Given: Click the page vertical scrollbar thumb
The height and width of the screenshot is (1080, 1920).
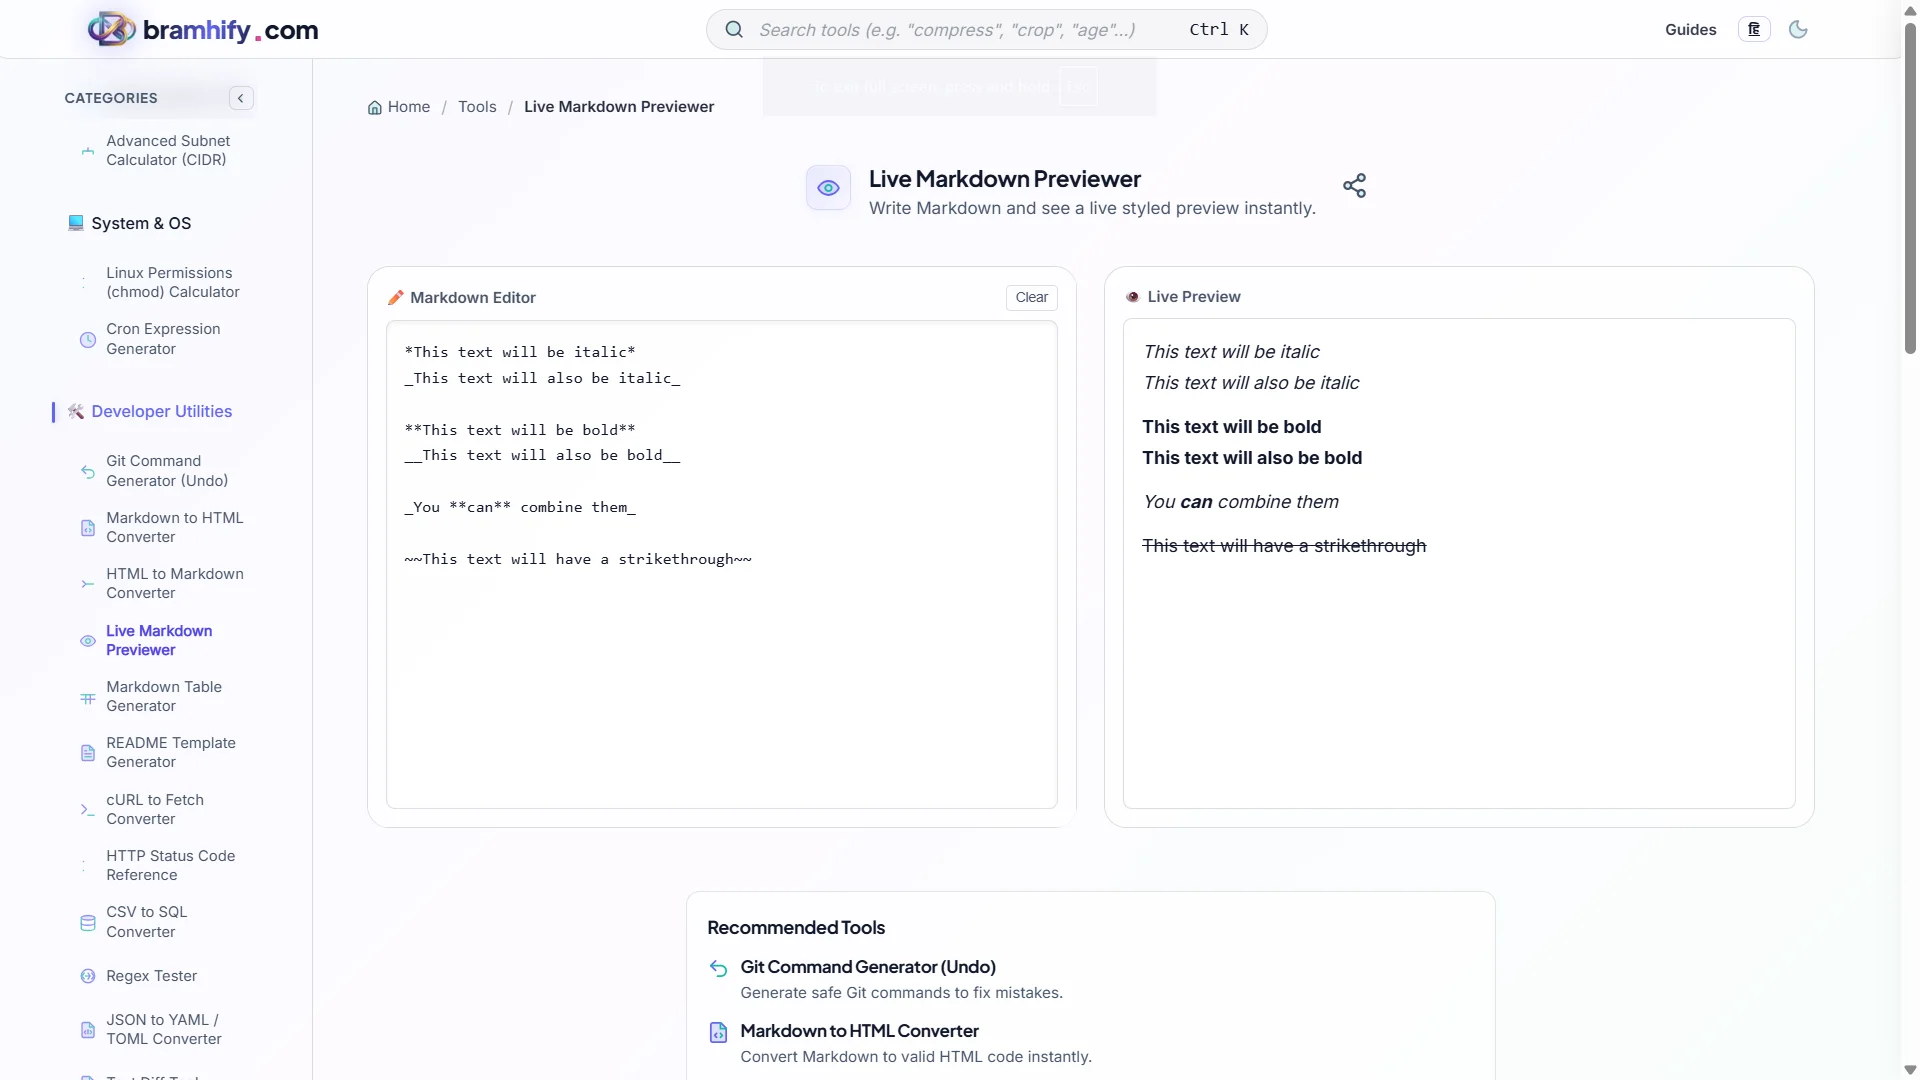Looking at the screenshot, I should (1910, 187).
